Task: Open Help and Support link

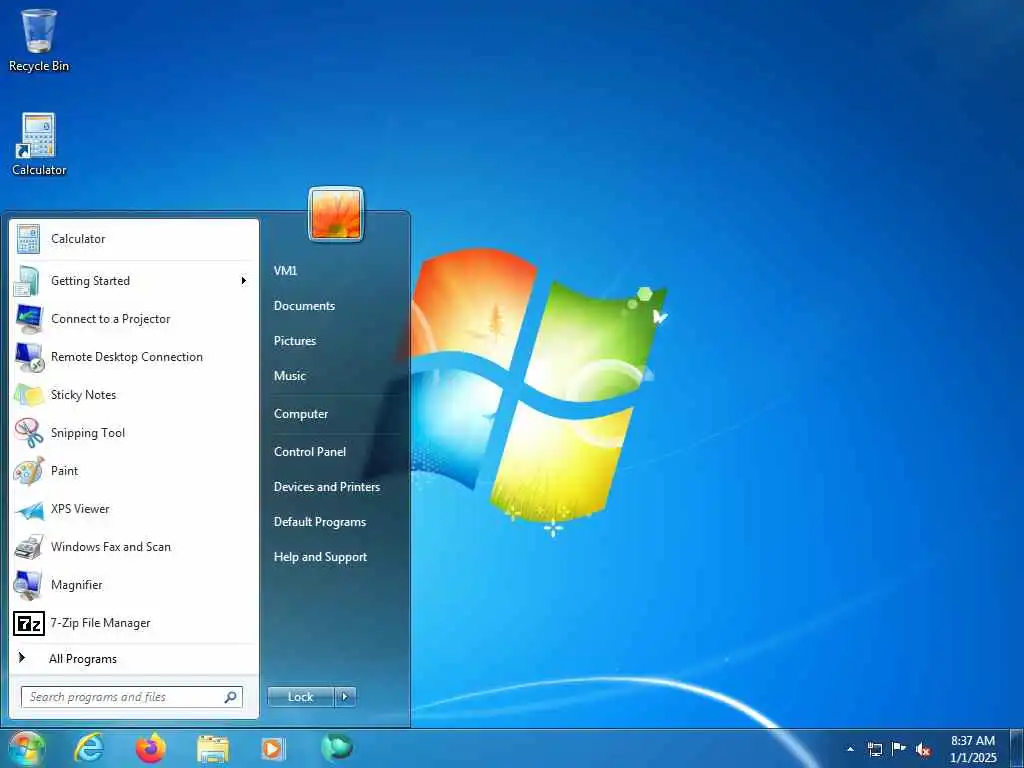Action: (x=320, y=557)
